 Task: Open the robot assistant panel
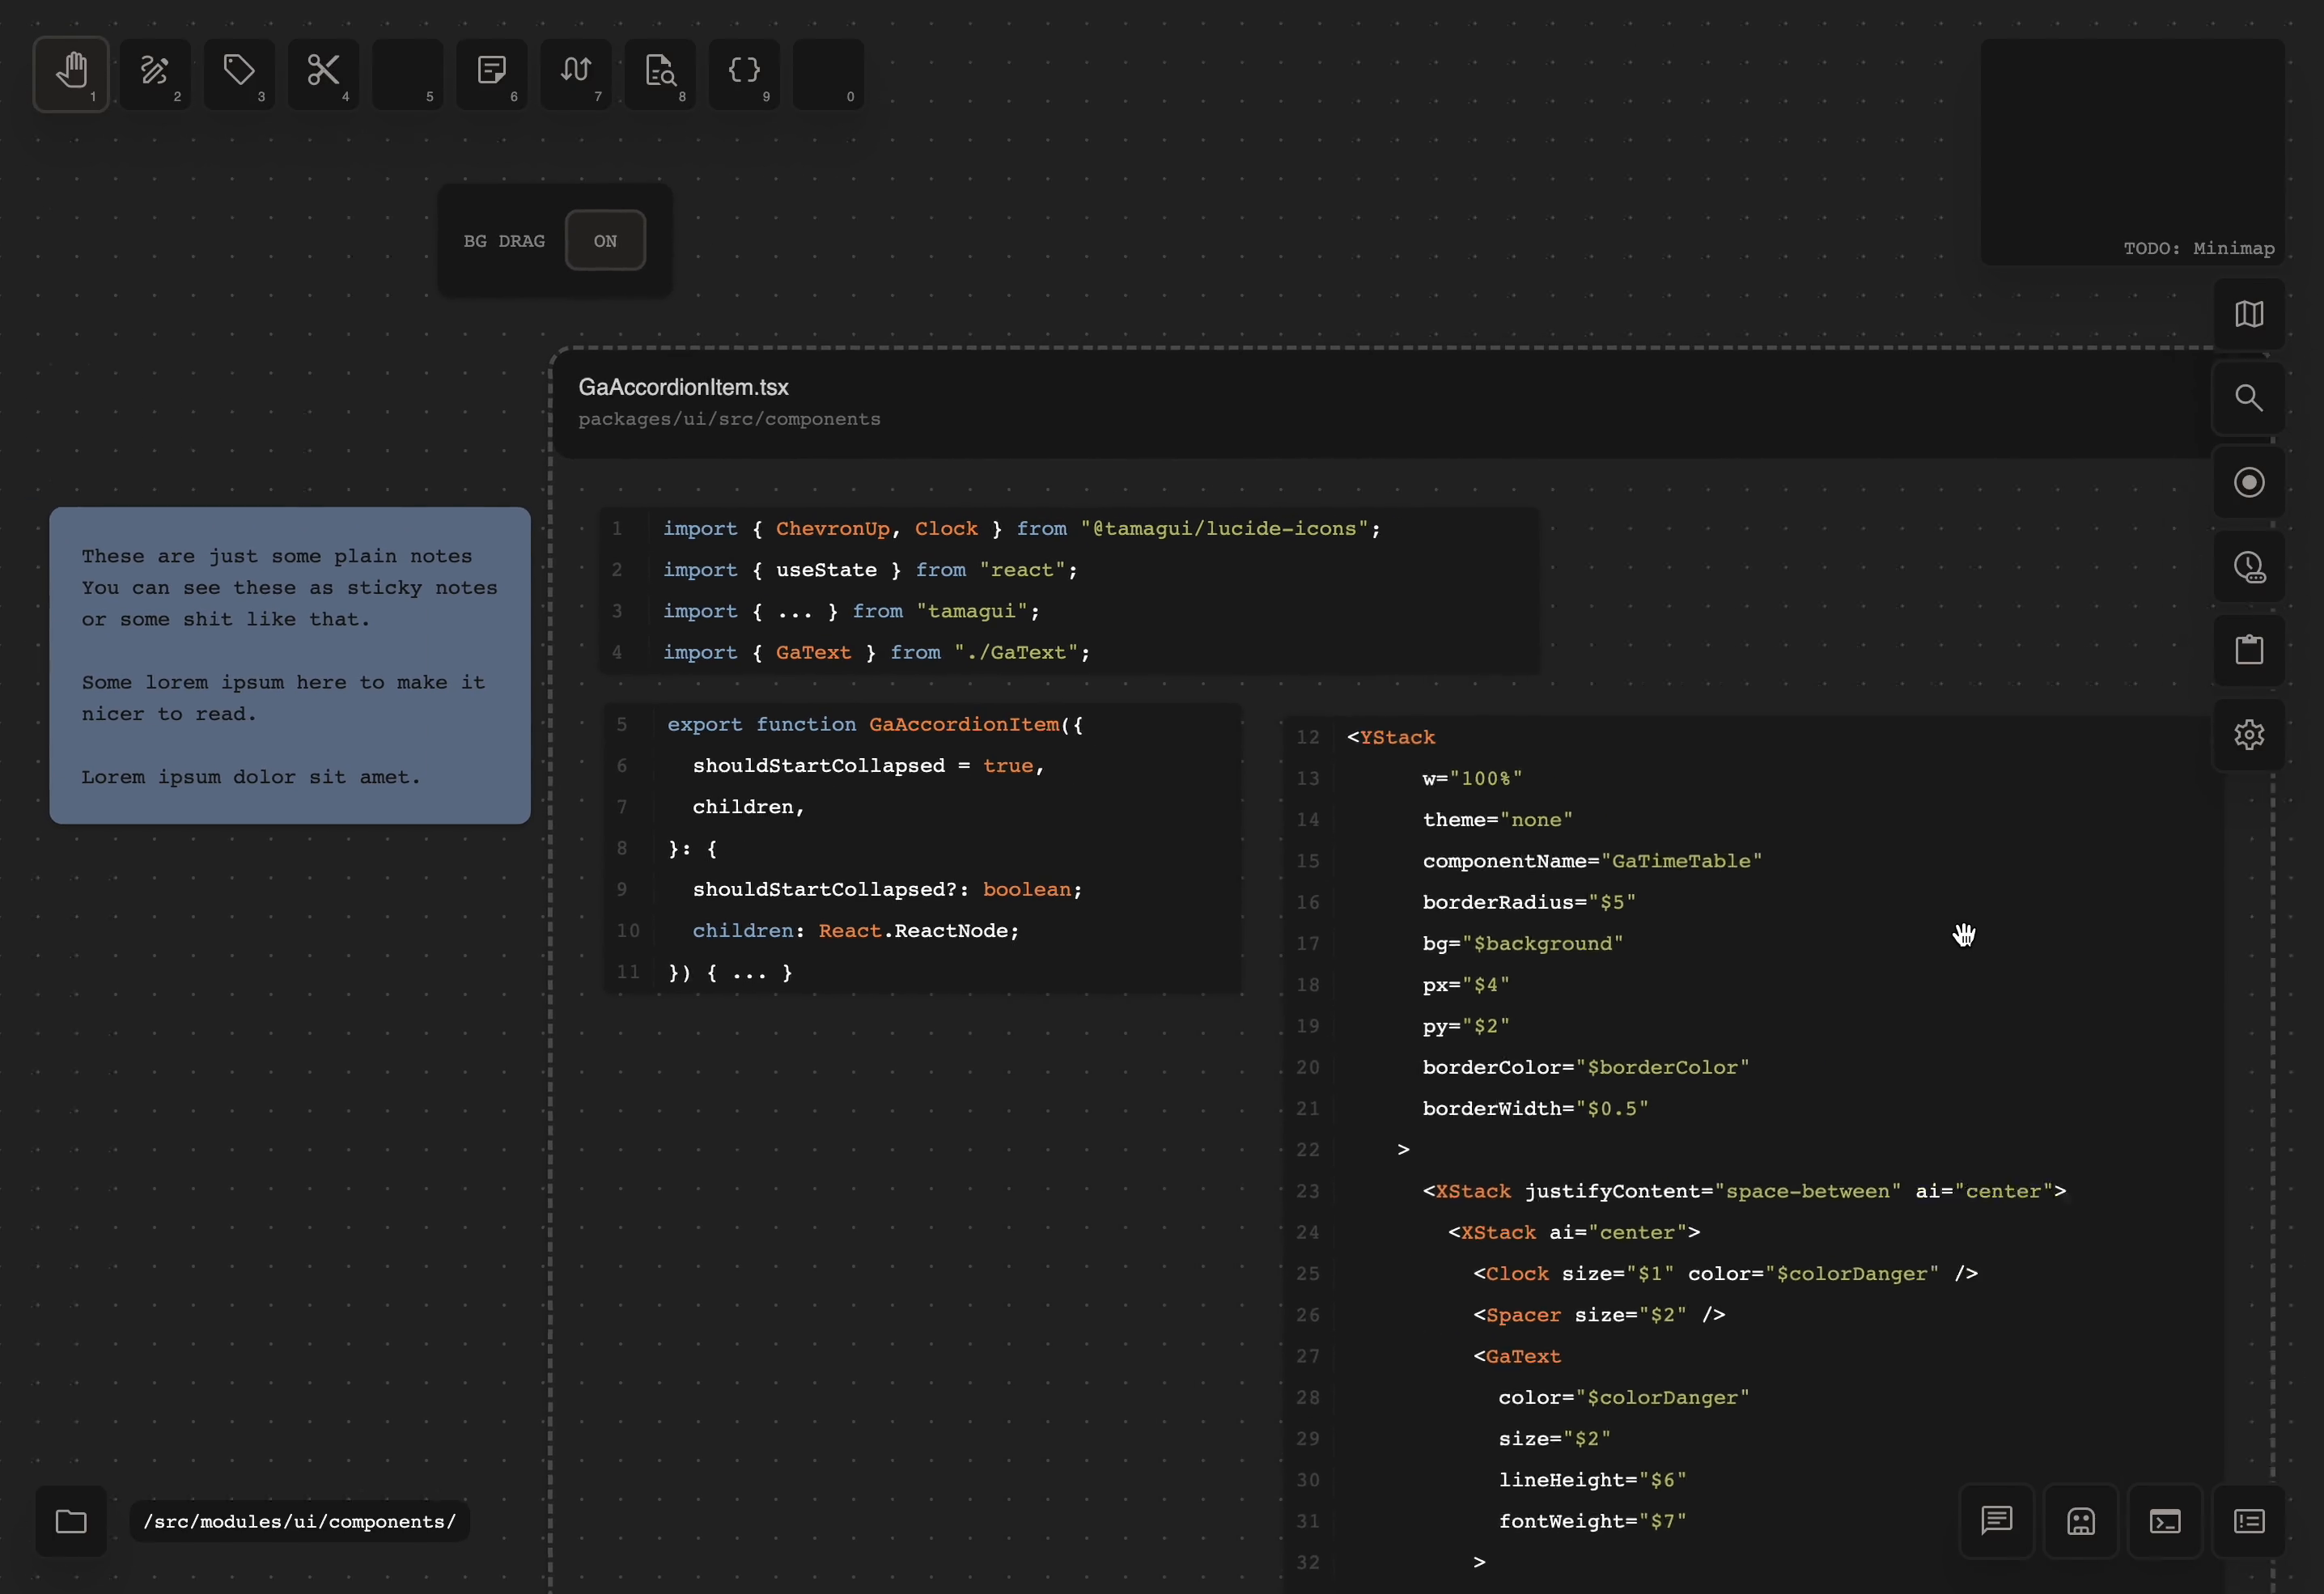[x=2081, y=1521]
